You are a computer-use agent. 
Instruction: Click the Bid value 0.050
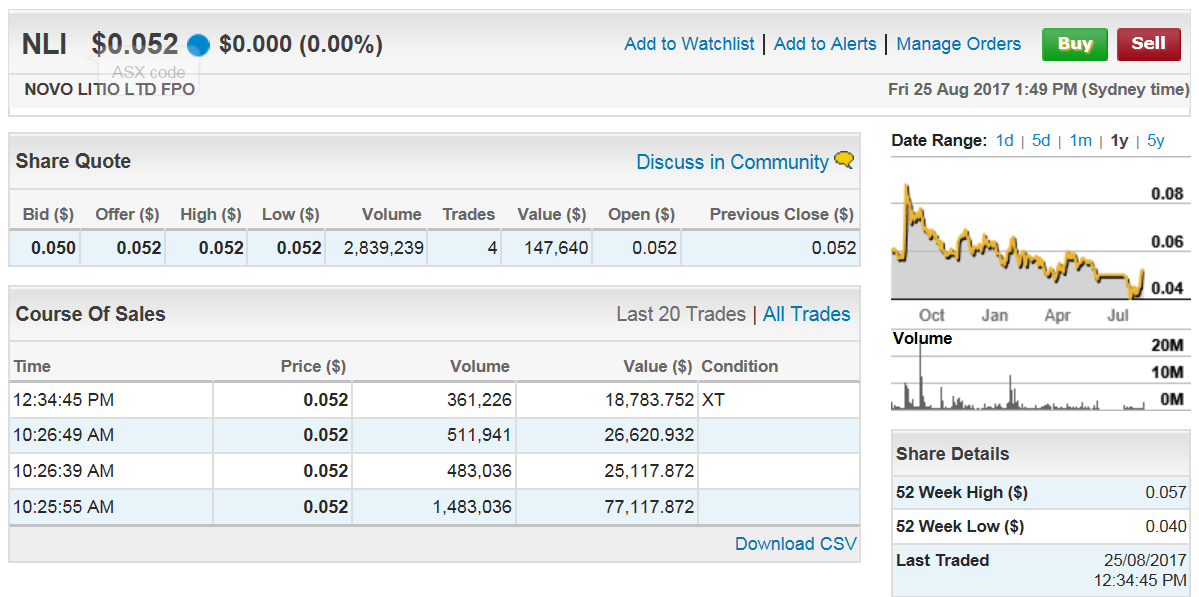click(54, 248)
